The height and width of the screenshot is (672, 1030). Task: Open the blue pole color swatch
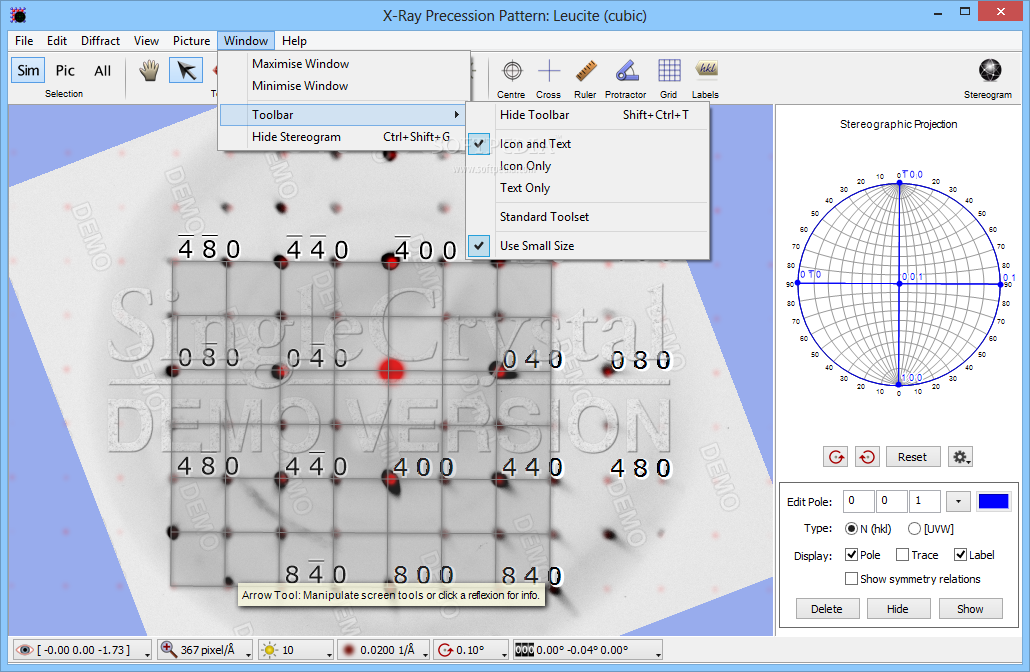(x=993, y=501)
